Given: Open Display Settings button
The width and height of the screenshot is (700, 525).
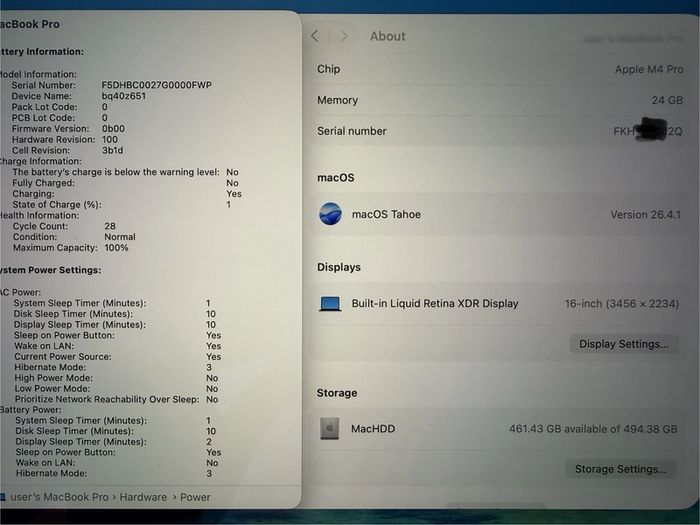Looking at the screenshot, I should [624, 344].
